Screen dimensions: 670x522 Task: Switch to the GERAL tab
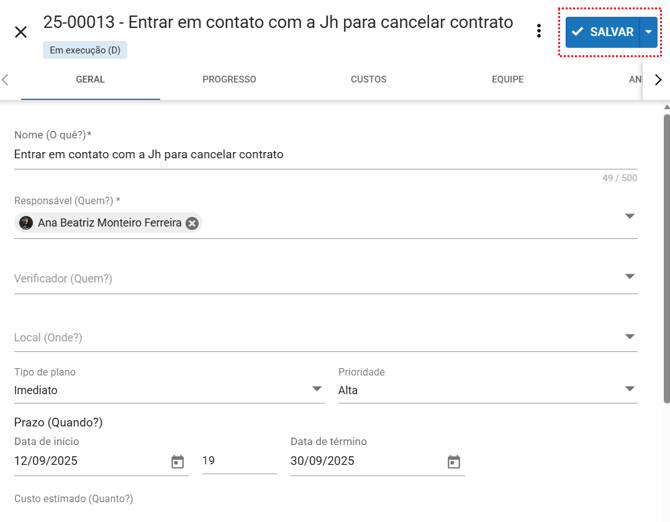[x=90, y=79]
